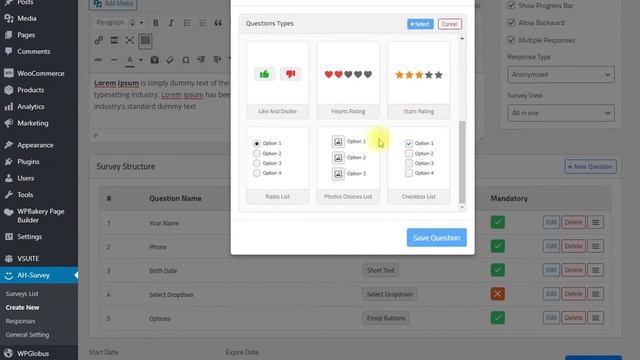
Task: Select the Checkbox List question type
Action: [x=418, y=165]
